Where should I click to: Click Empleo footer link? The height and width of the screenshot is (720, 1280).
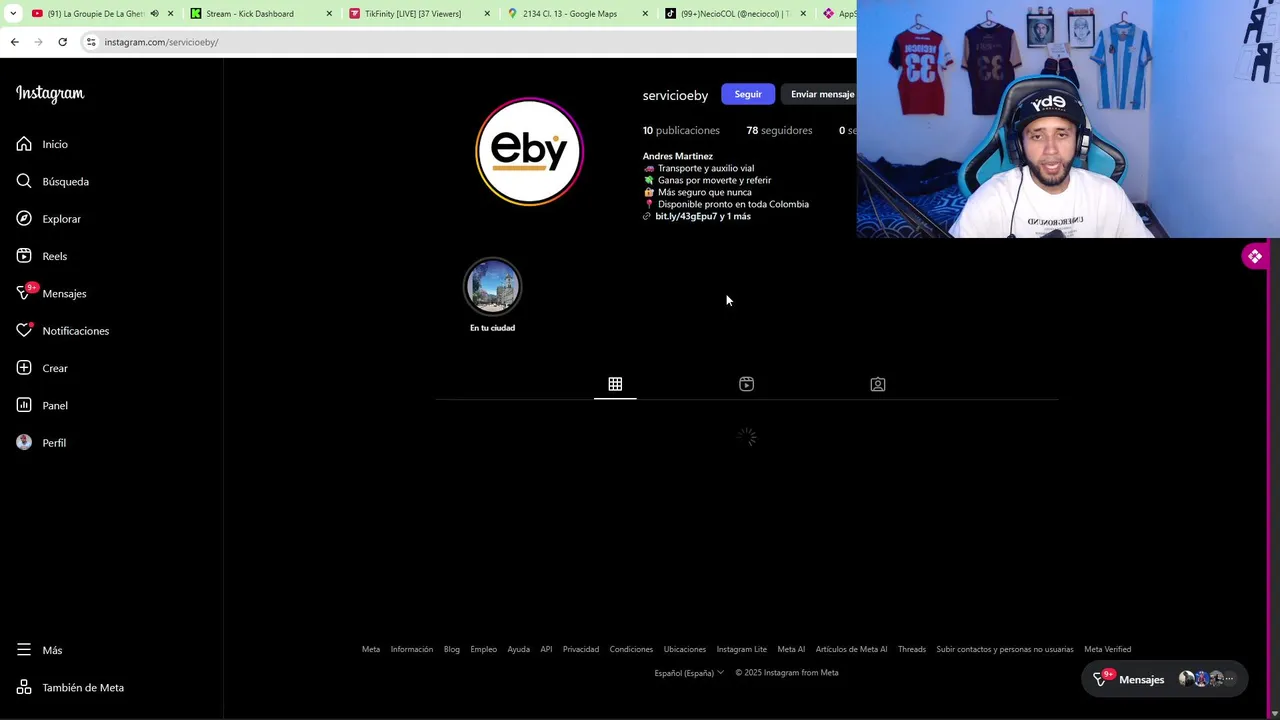[x=484, y=649]
